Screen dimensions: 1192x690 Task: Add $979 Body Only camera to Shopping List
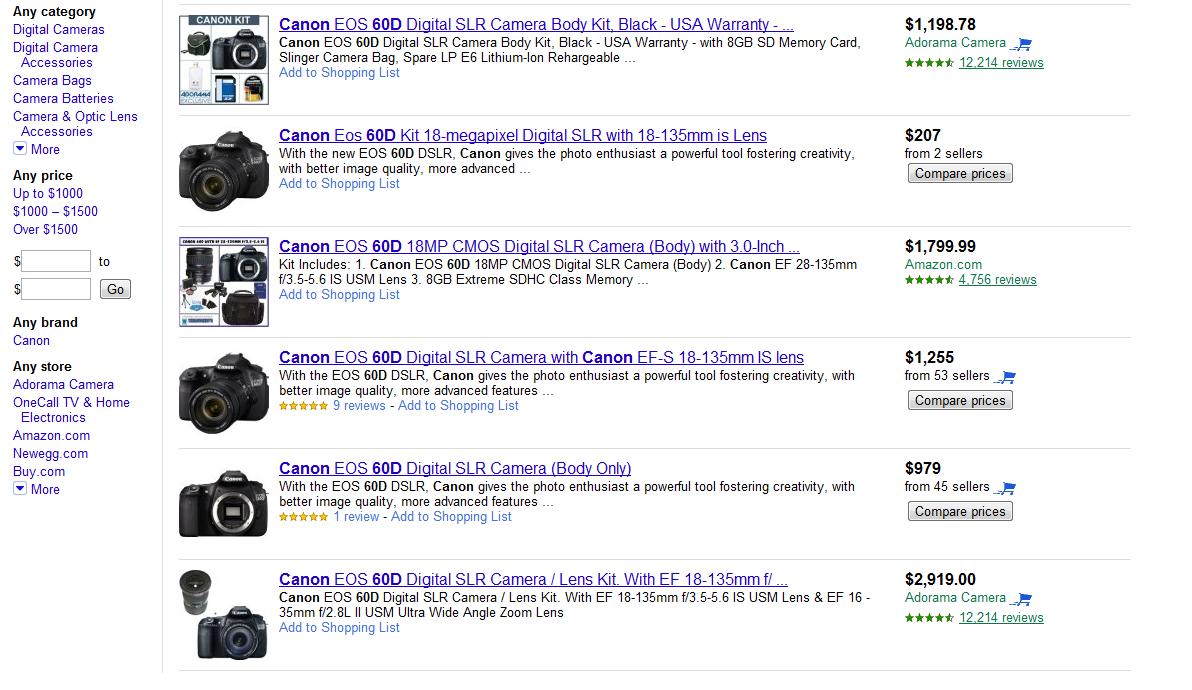click(452, 517)
